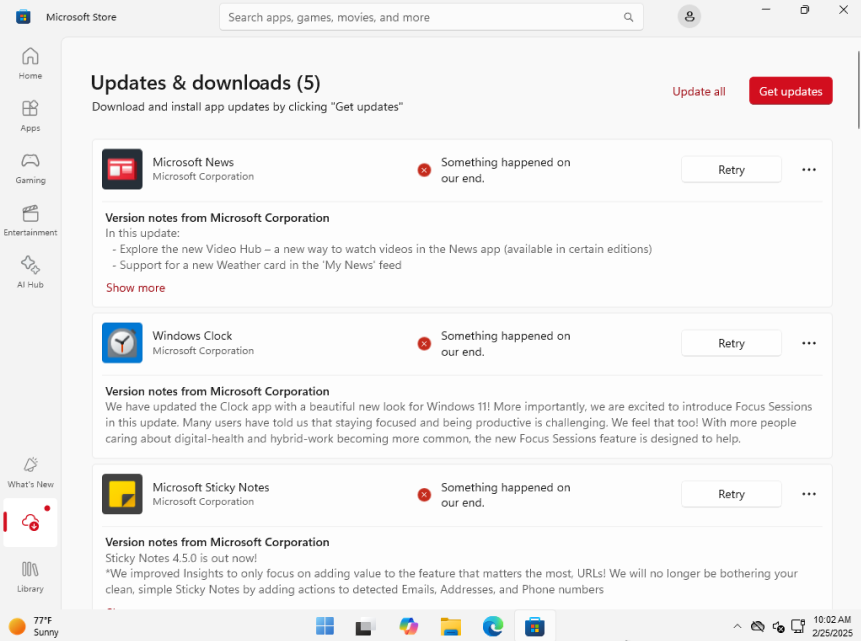Open the clock and date flyout
Image resolution: width=861 pixels, height=641 pixels.
(x=832, y=626)
